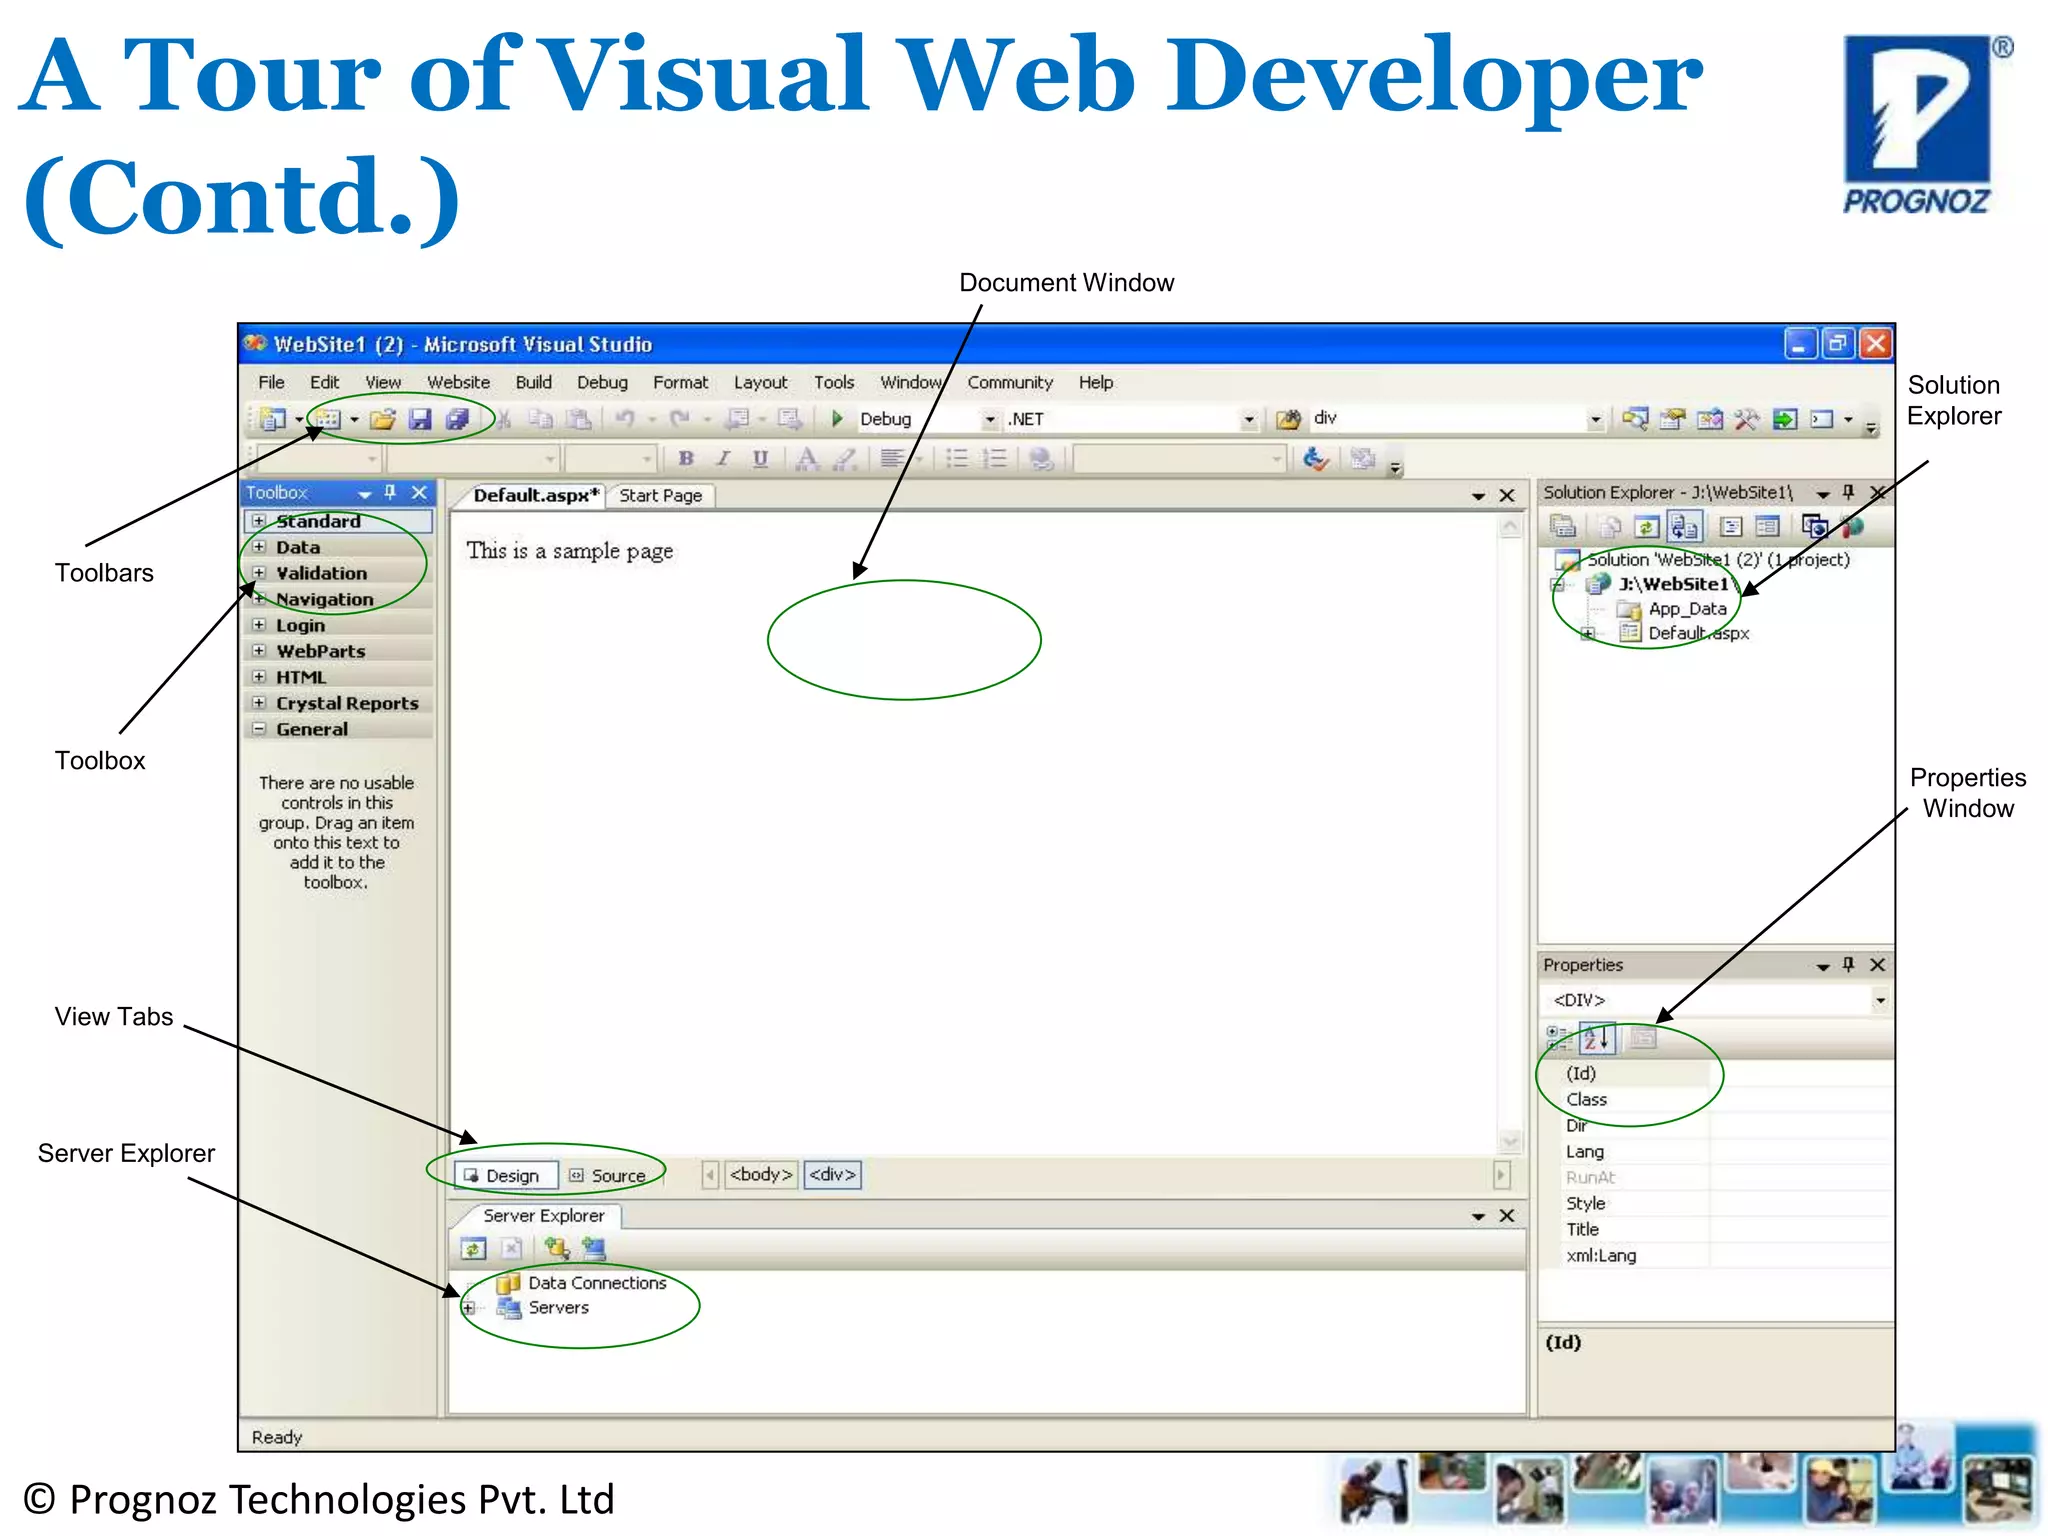The image size is (2048, 1536).
Task: Select the Navigation group in Toolbox
Action: 338,599
